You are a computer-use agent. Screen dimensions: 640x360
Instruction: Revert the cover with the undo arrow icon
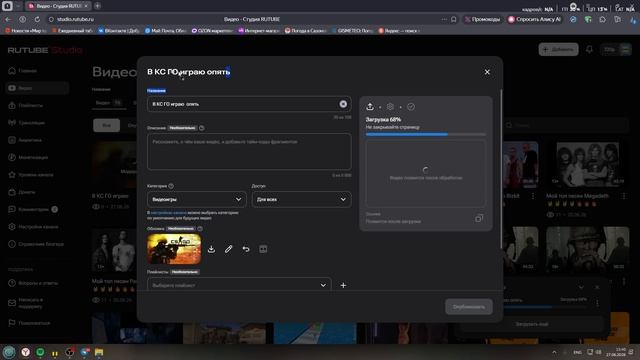[x=246, y=249]
